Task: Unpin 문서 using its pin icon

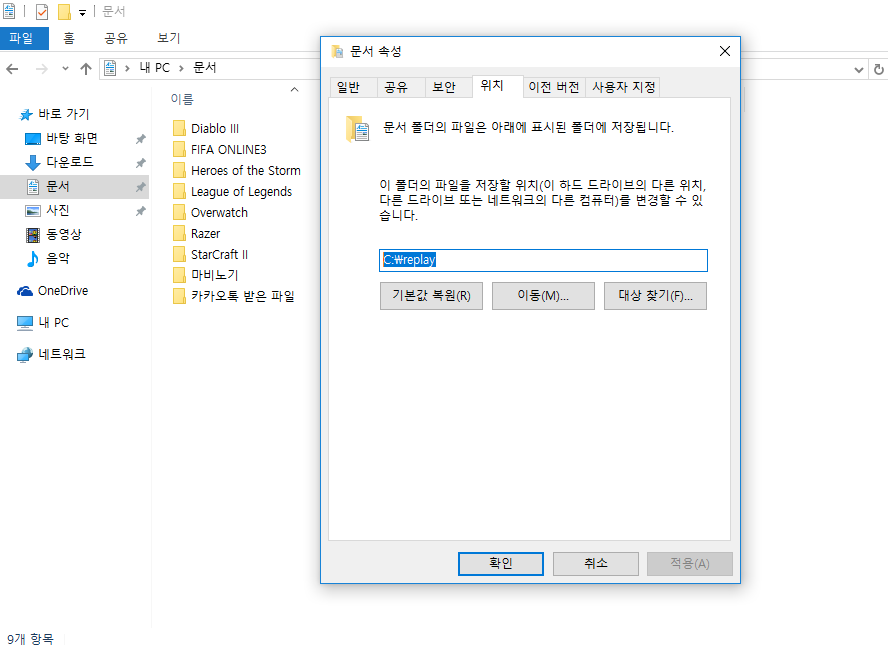Action: (140, 186)
